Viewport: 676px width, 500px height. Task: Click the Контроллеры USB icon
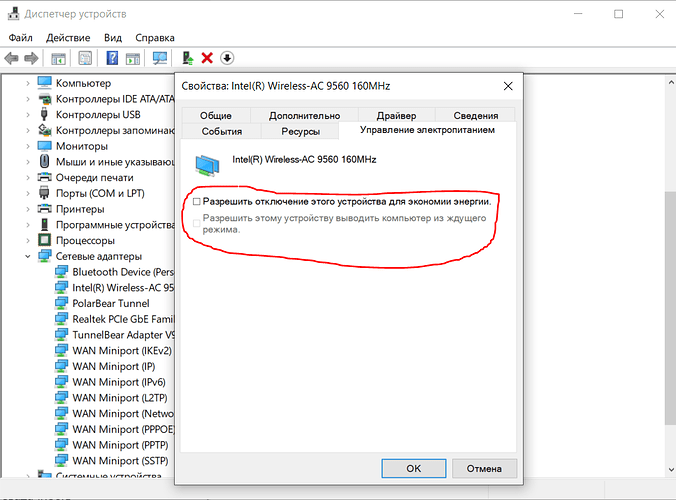point(44,114)
